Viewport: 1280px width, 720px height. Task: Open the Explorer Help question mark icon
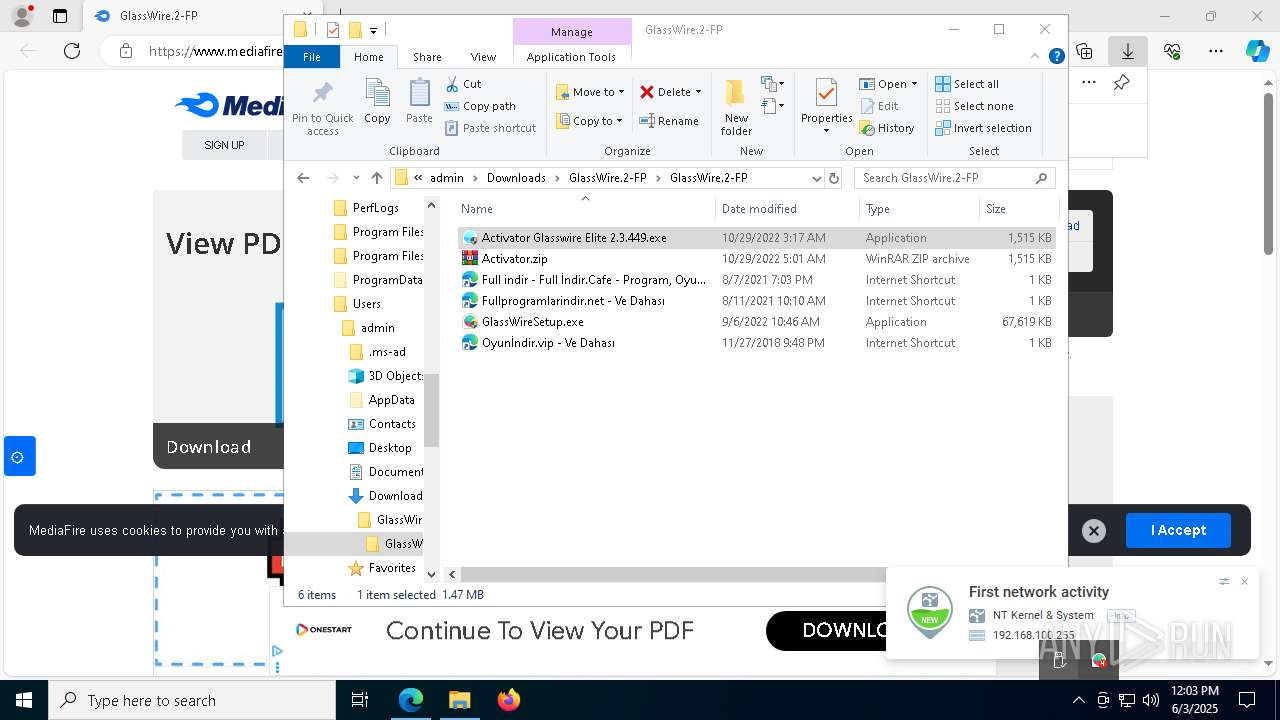pos(1056,57)
